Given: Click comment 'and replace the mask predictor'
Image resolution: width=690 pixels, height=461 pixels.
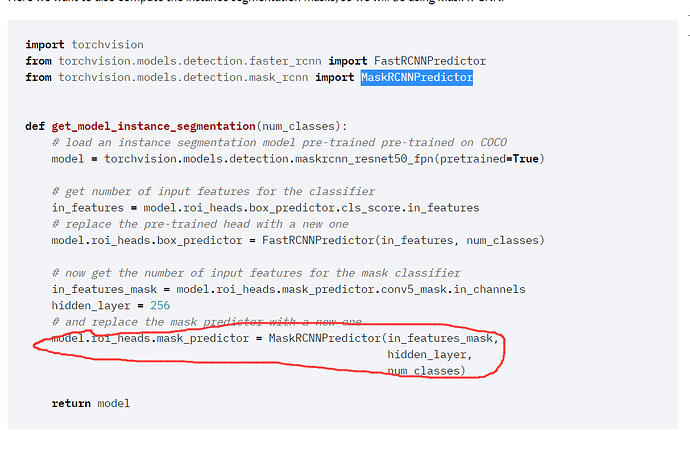Looking at the screenshot, I should coord(206,322).
